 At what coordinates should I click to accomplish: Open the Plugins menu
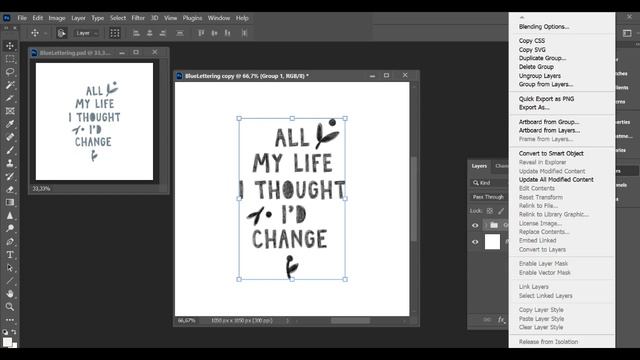coord(192,18)
